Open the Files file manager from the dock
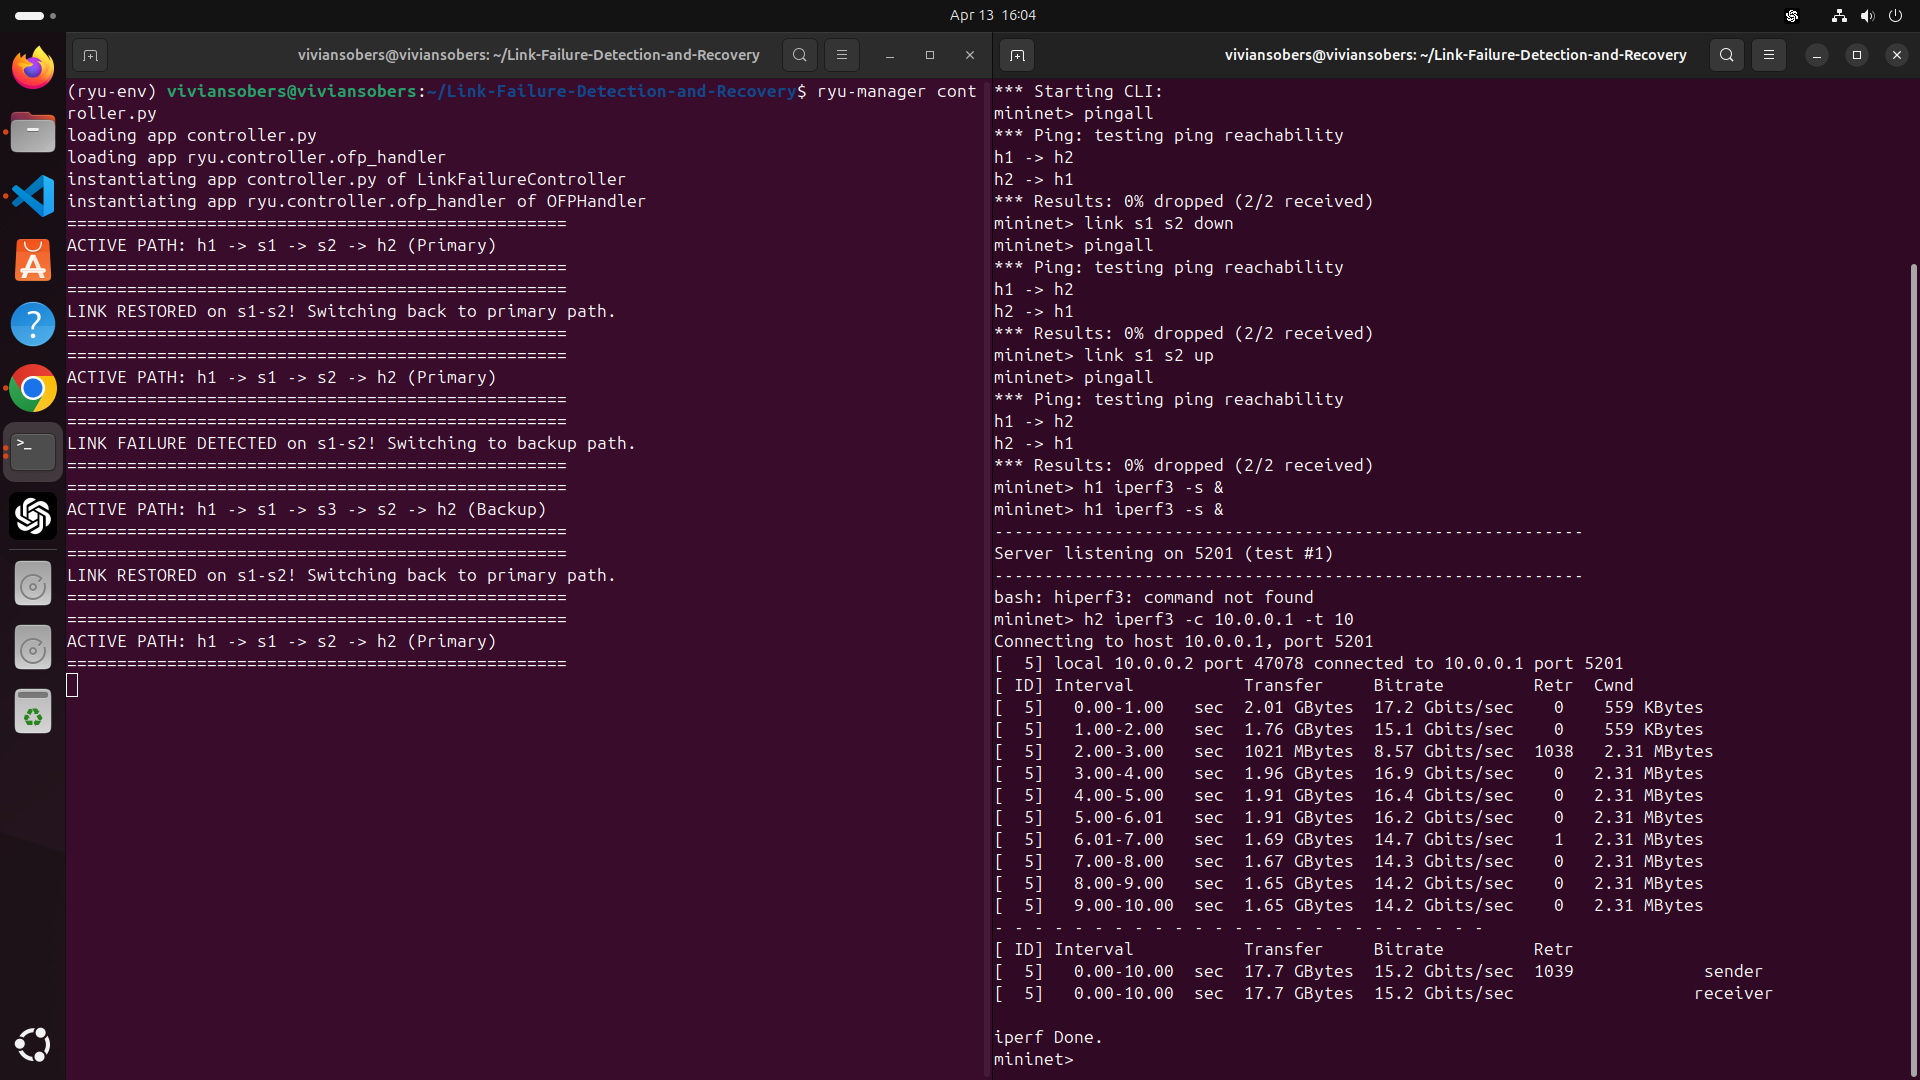 (x=33, y=131)
